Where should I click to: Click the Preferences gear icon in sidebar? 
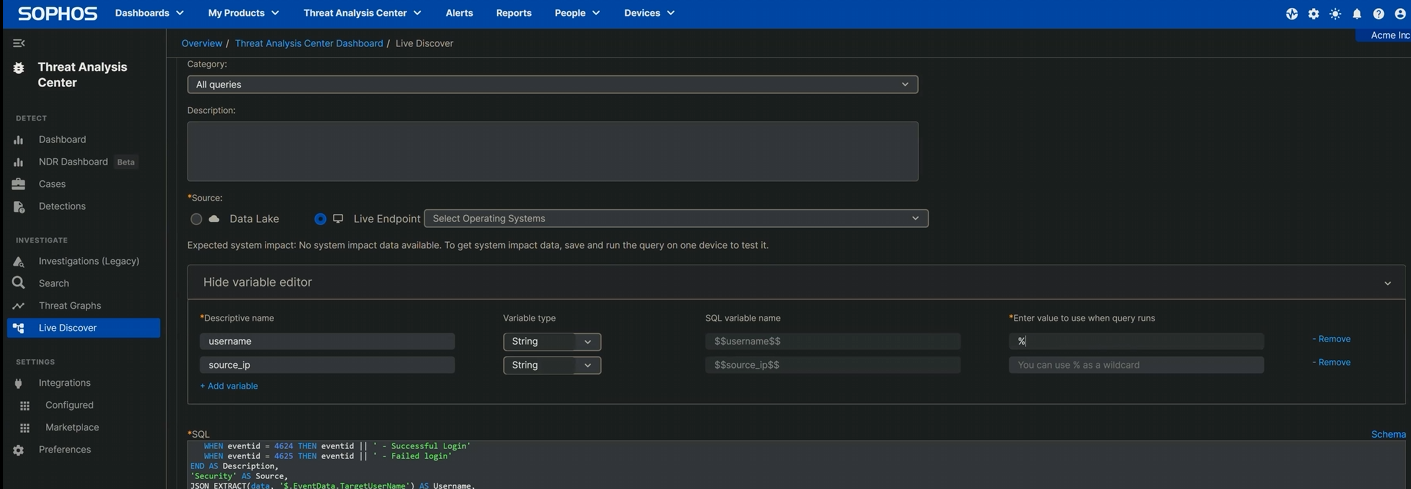[x=18, y=450]
